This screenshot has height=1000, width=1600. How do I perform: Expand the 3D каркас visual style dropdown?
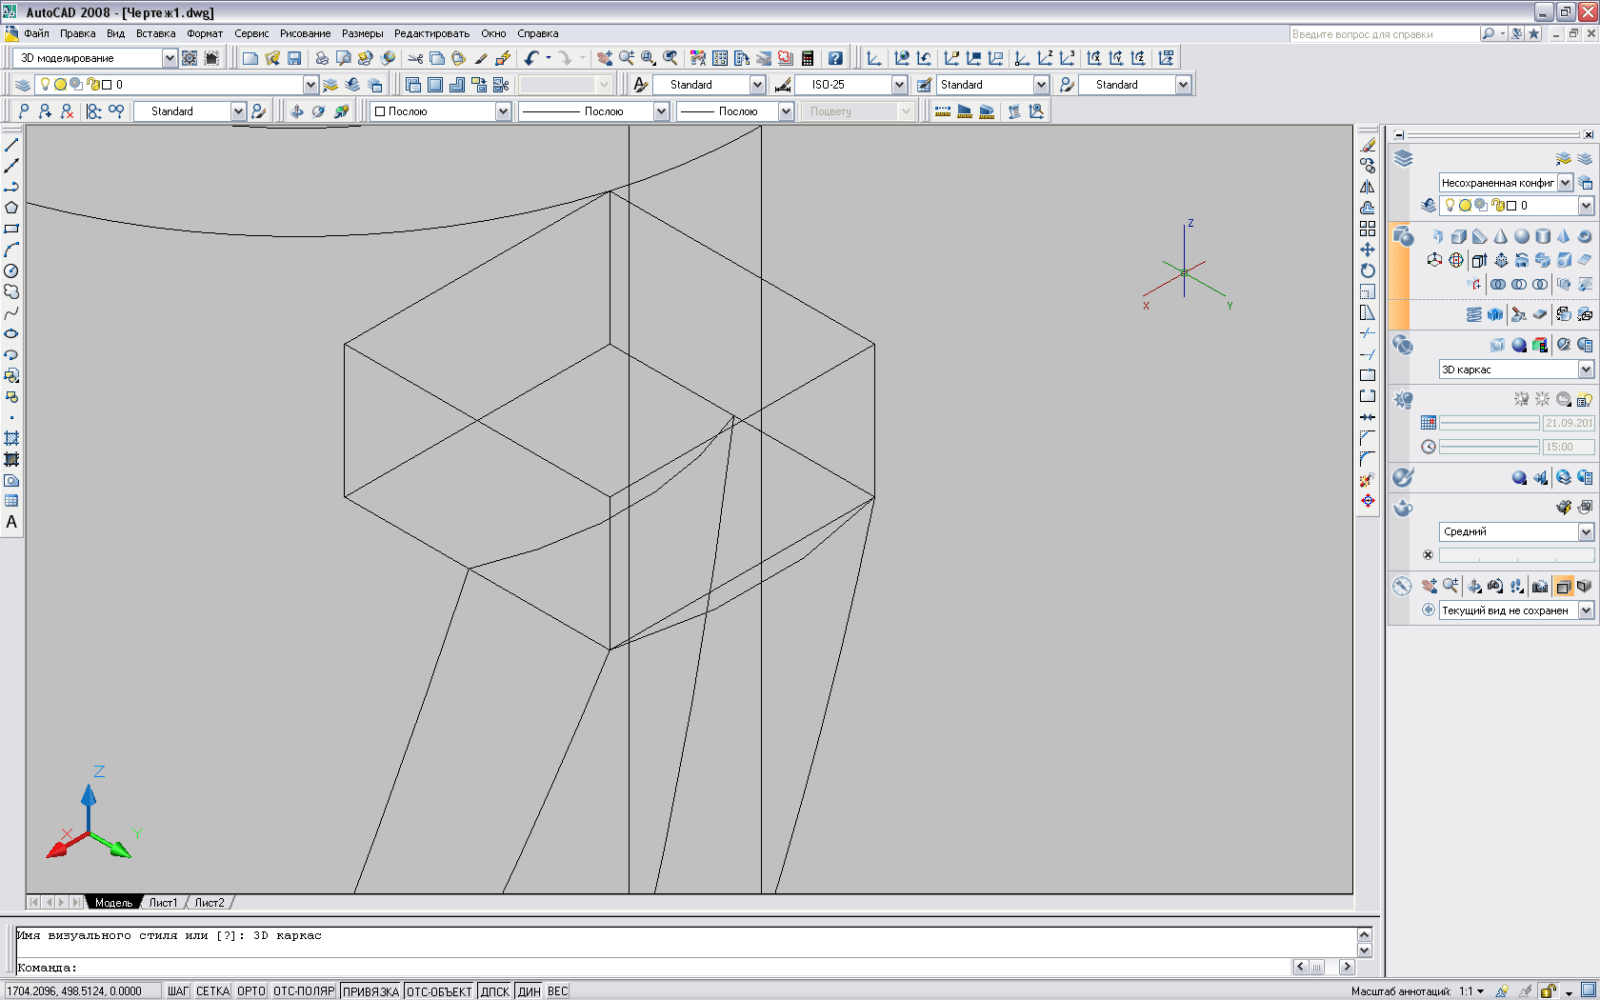1586,370
